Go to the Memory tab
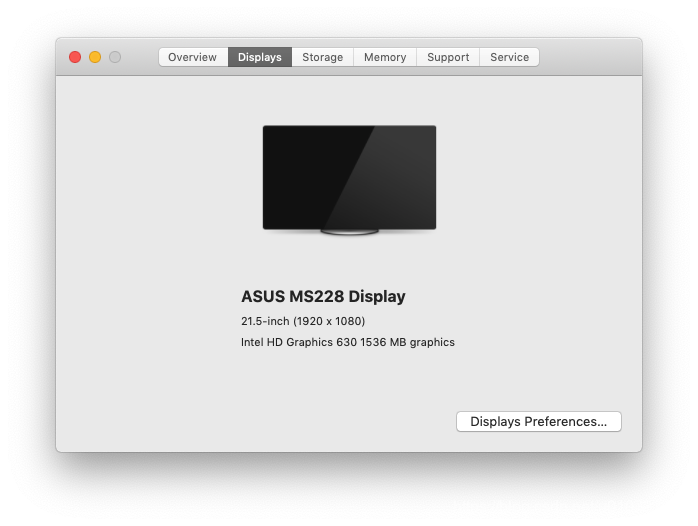The image size is (698, 526). pyautogui.click(x=385, y=57)
